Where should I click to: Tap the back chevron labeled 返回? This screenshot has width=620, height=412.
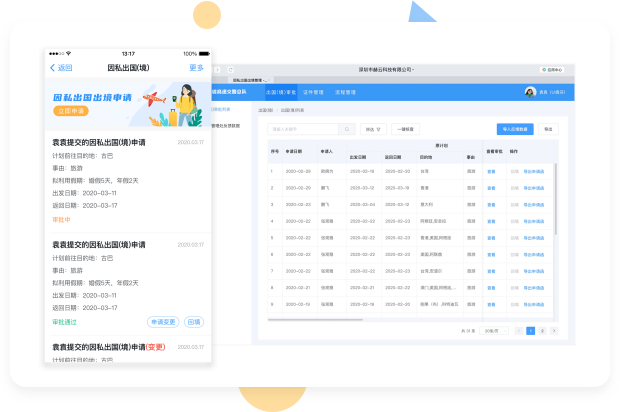[60, 68]
